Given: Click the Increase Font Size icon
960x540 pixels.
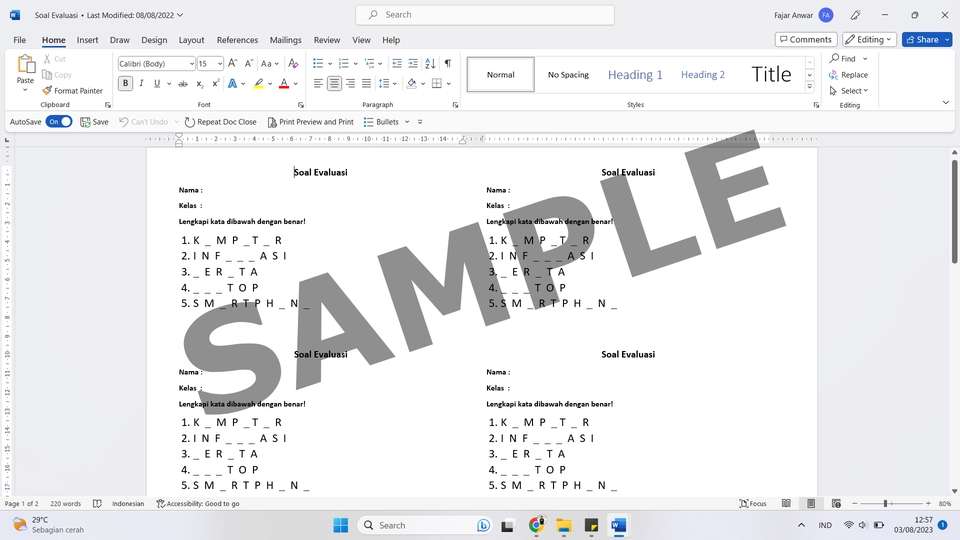Looking at the screenshot, I should 233,64.
